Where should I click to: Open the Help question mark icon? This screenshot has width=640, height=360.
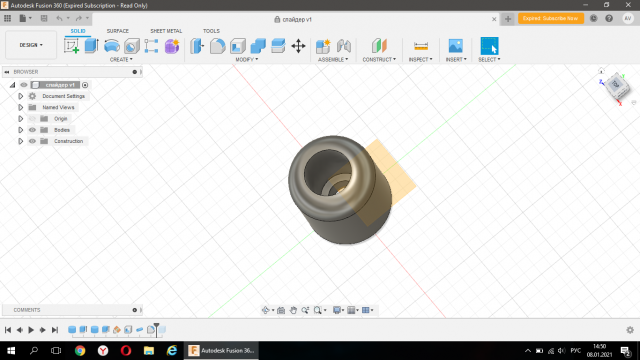point(609,18)
